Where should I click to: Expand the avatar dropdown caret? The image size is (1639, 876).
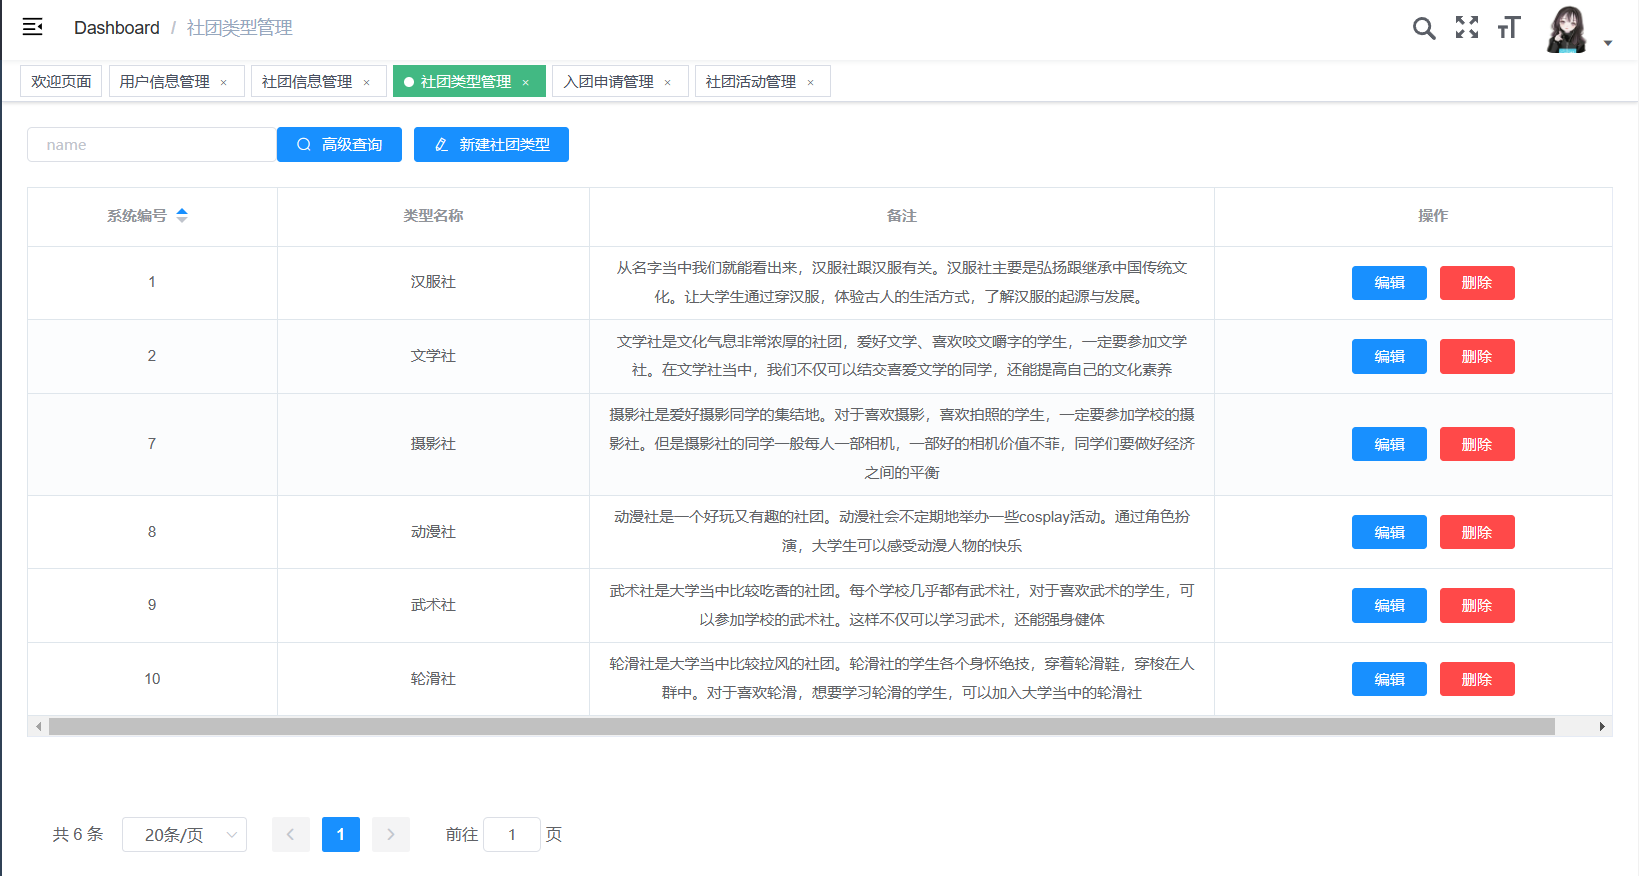pos(1608,43)
